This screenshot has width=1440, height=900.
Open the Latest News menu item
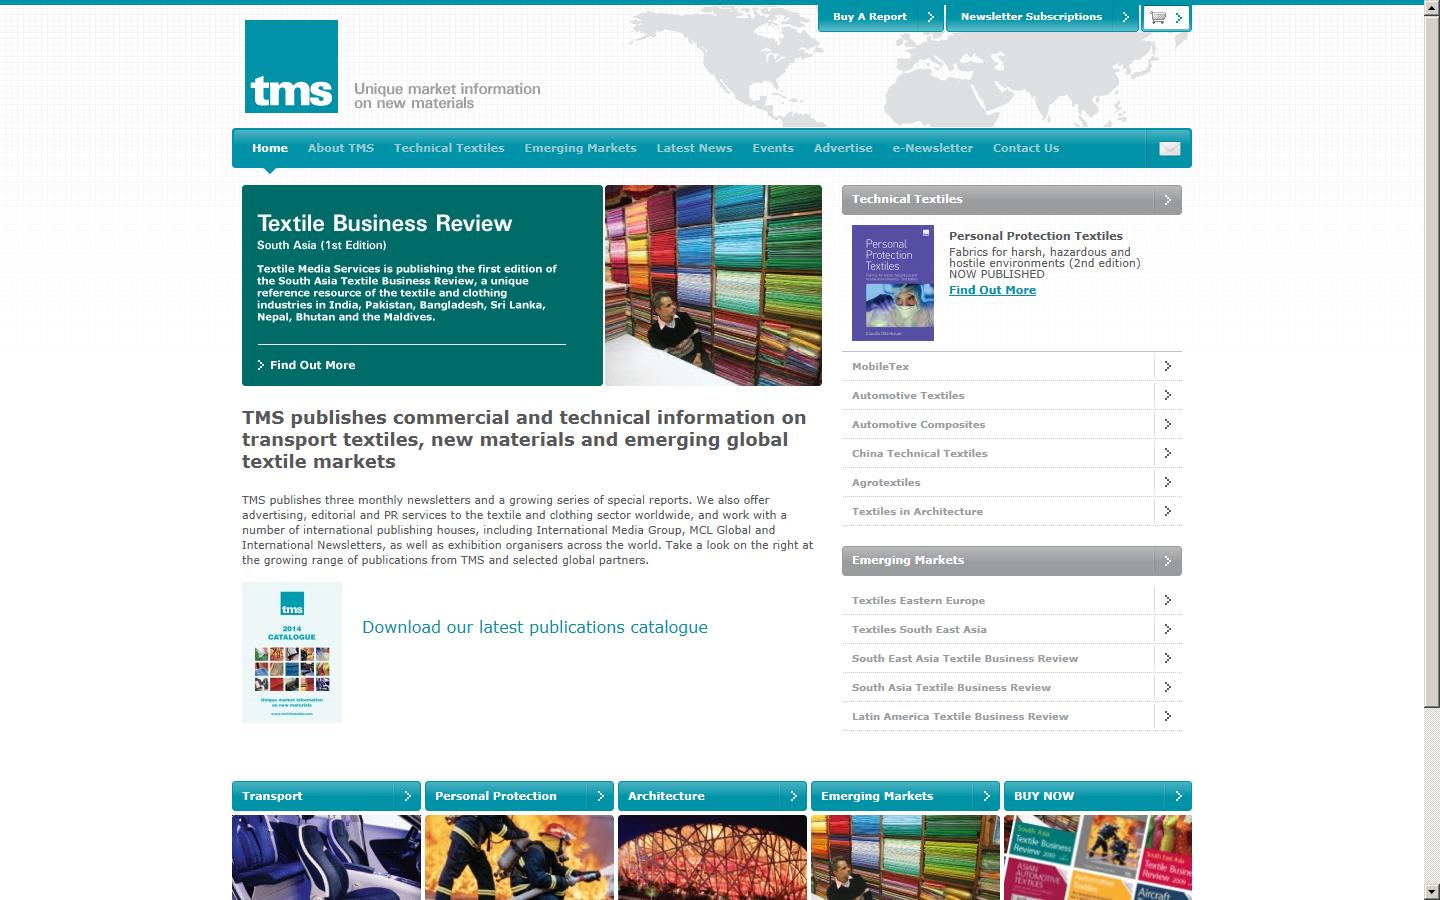pos(694,148)
